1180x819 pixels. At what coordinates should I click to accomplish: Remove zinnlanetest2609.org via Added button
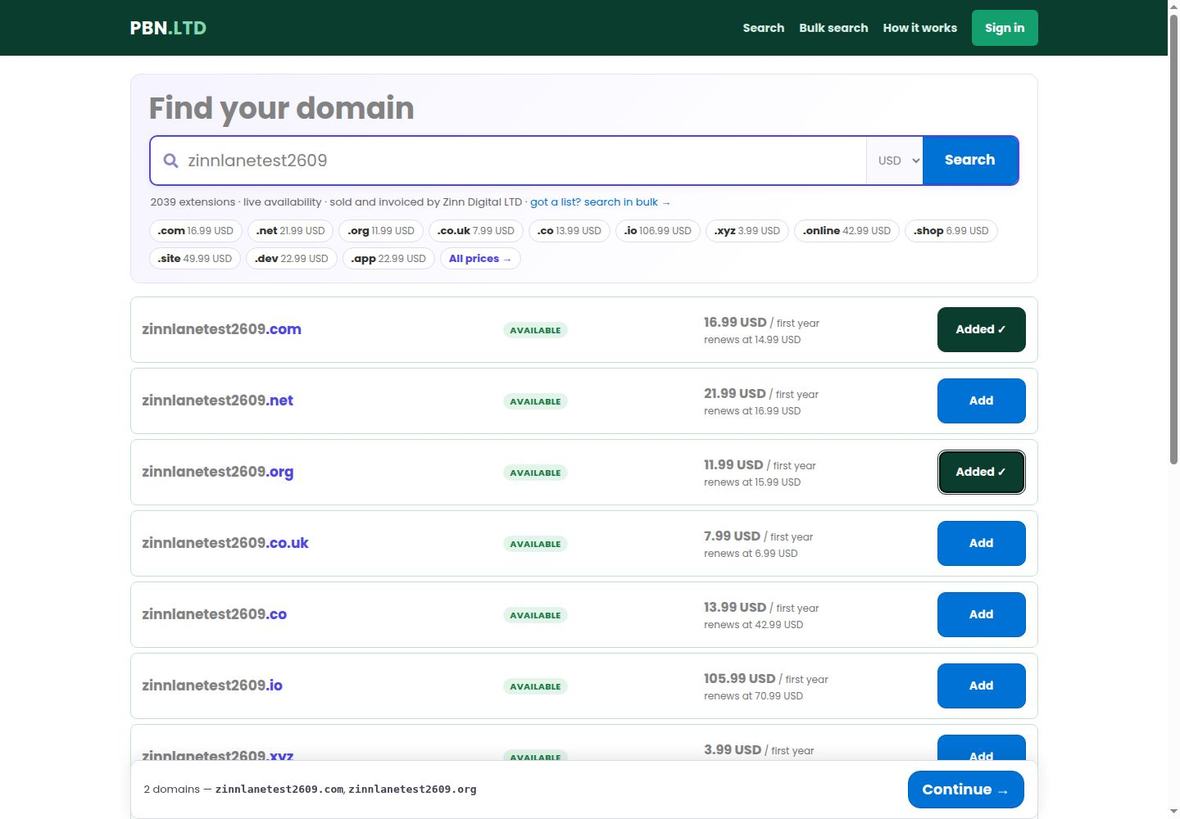pos(981,472)
